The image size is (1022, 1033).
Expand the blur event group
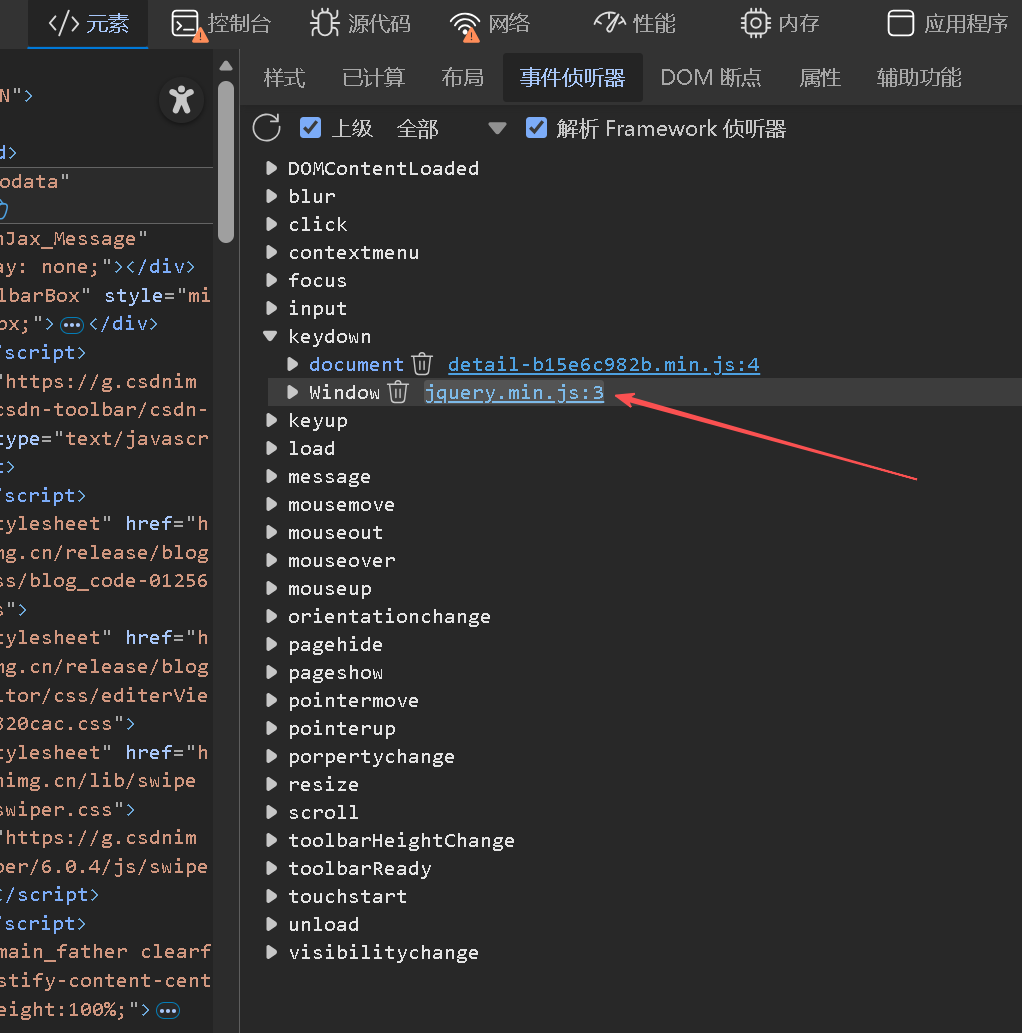click(x=271, y=196)
